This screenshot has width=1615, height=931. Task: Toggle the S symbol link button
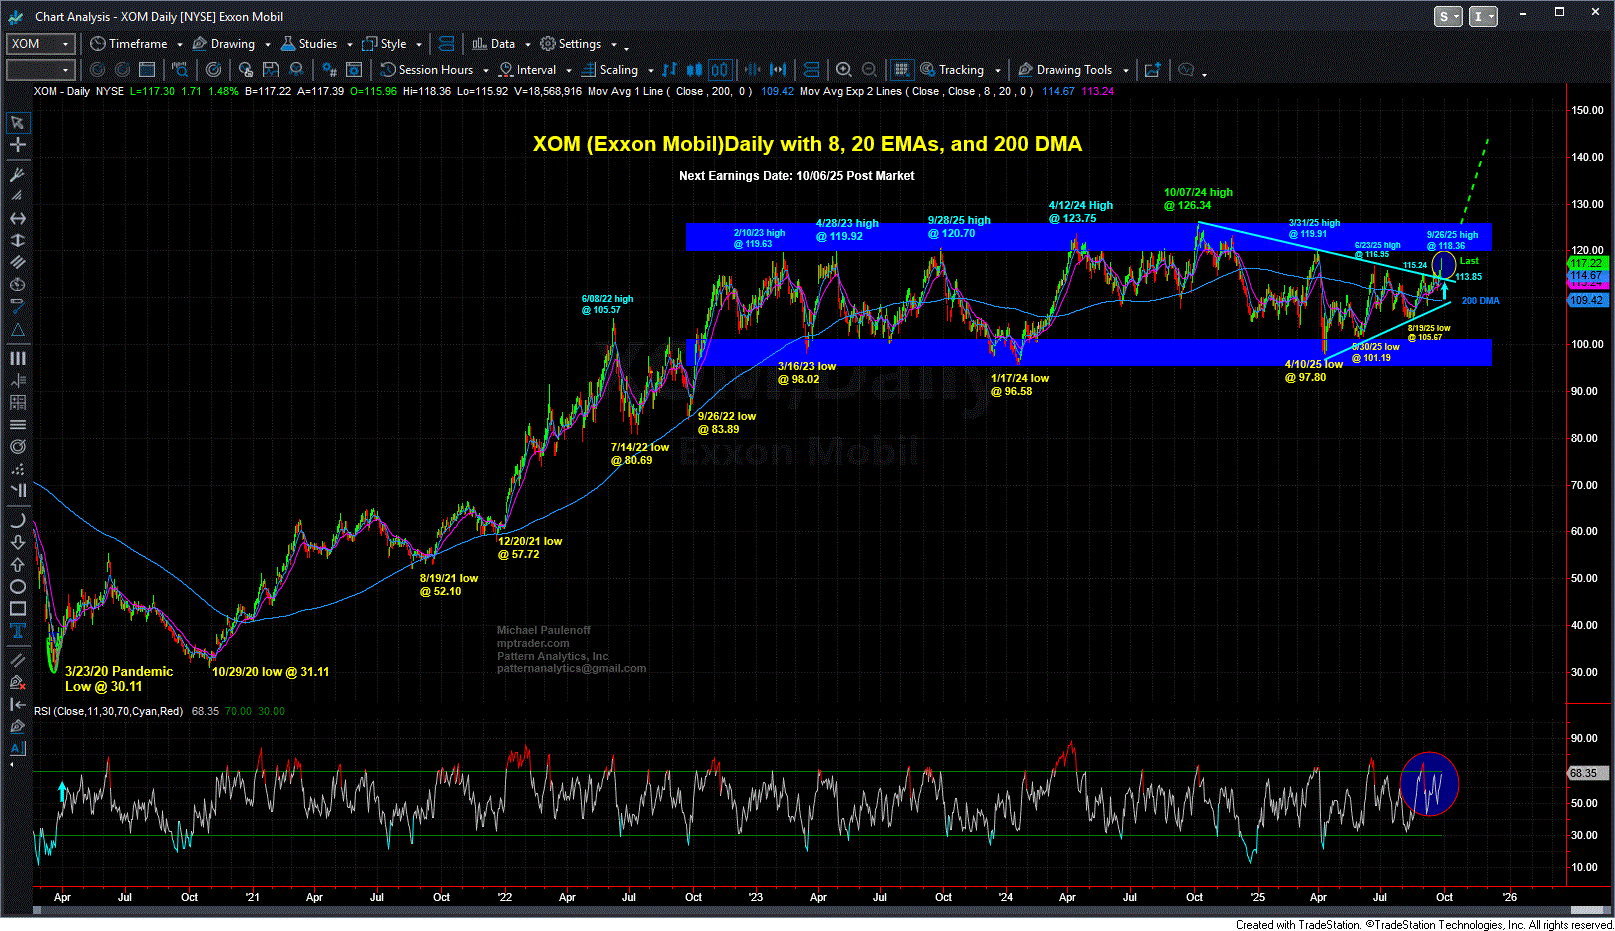[1443, 16]
